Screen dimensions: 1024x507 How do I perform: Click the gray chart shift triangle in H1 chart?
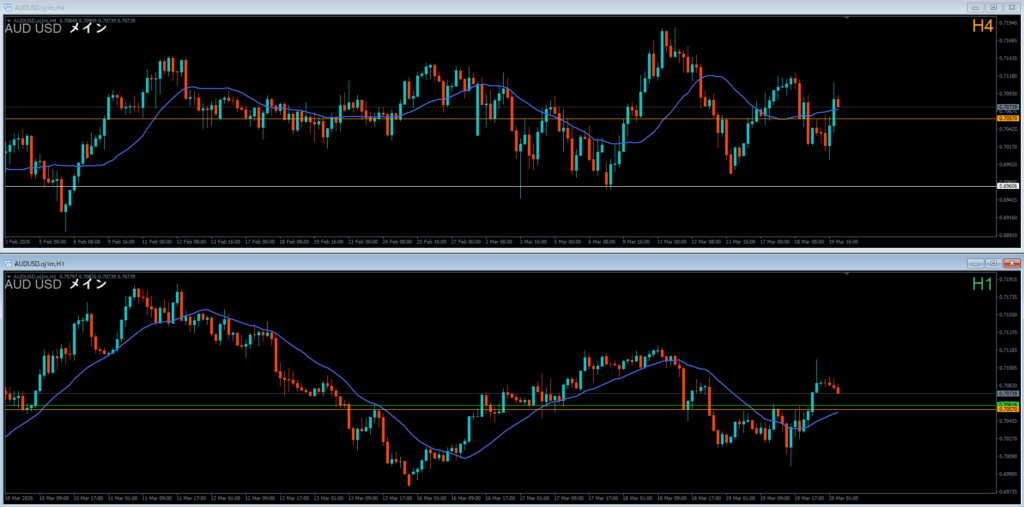coord(847,273)
